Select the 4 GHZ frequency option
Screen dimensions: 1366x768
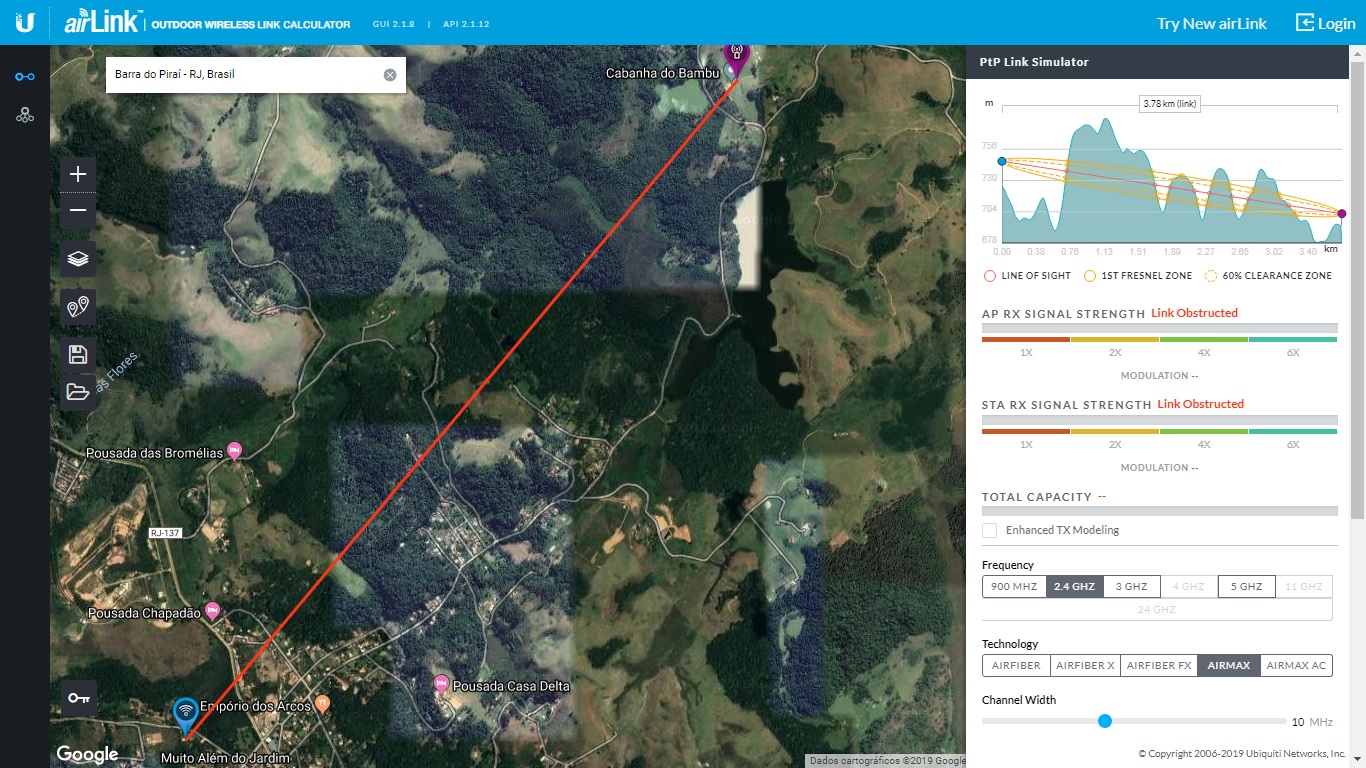click(x=1189, y=586)
